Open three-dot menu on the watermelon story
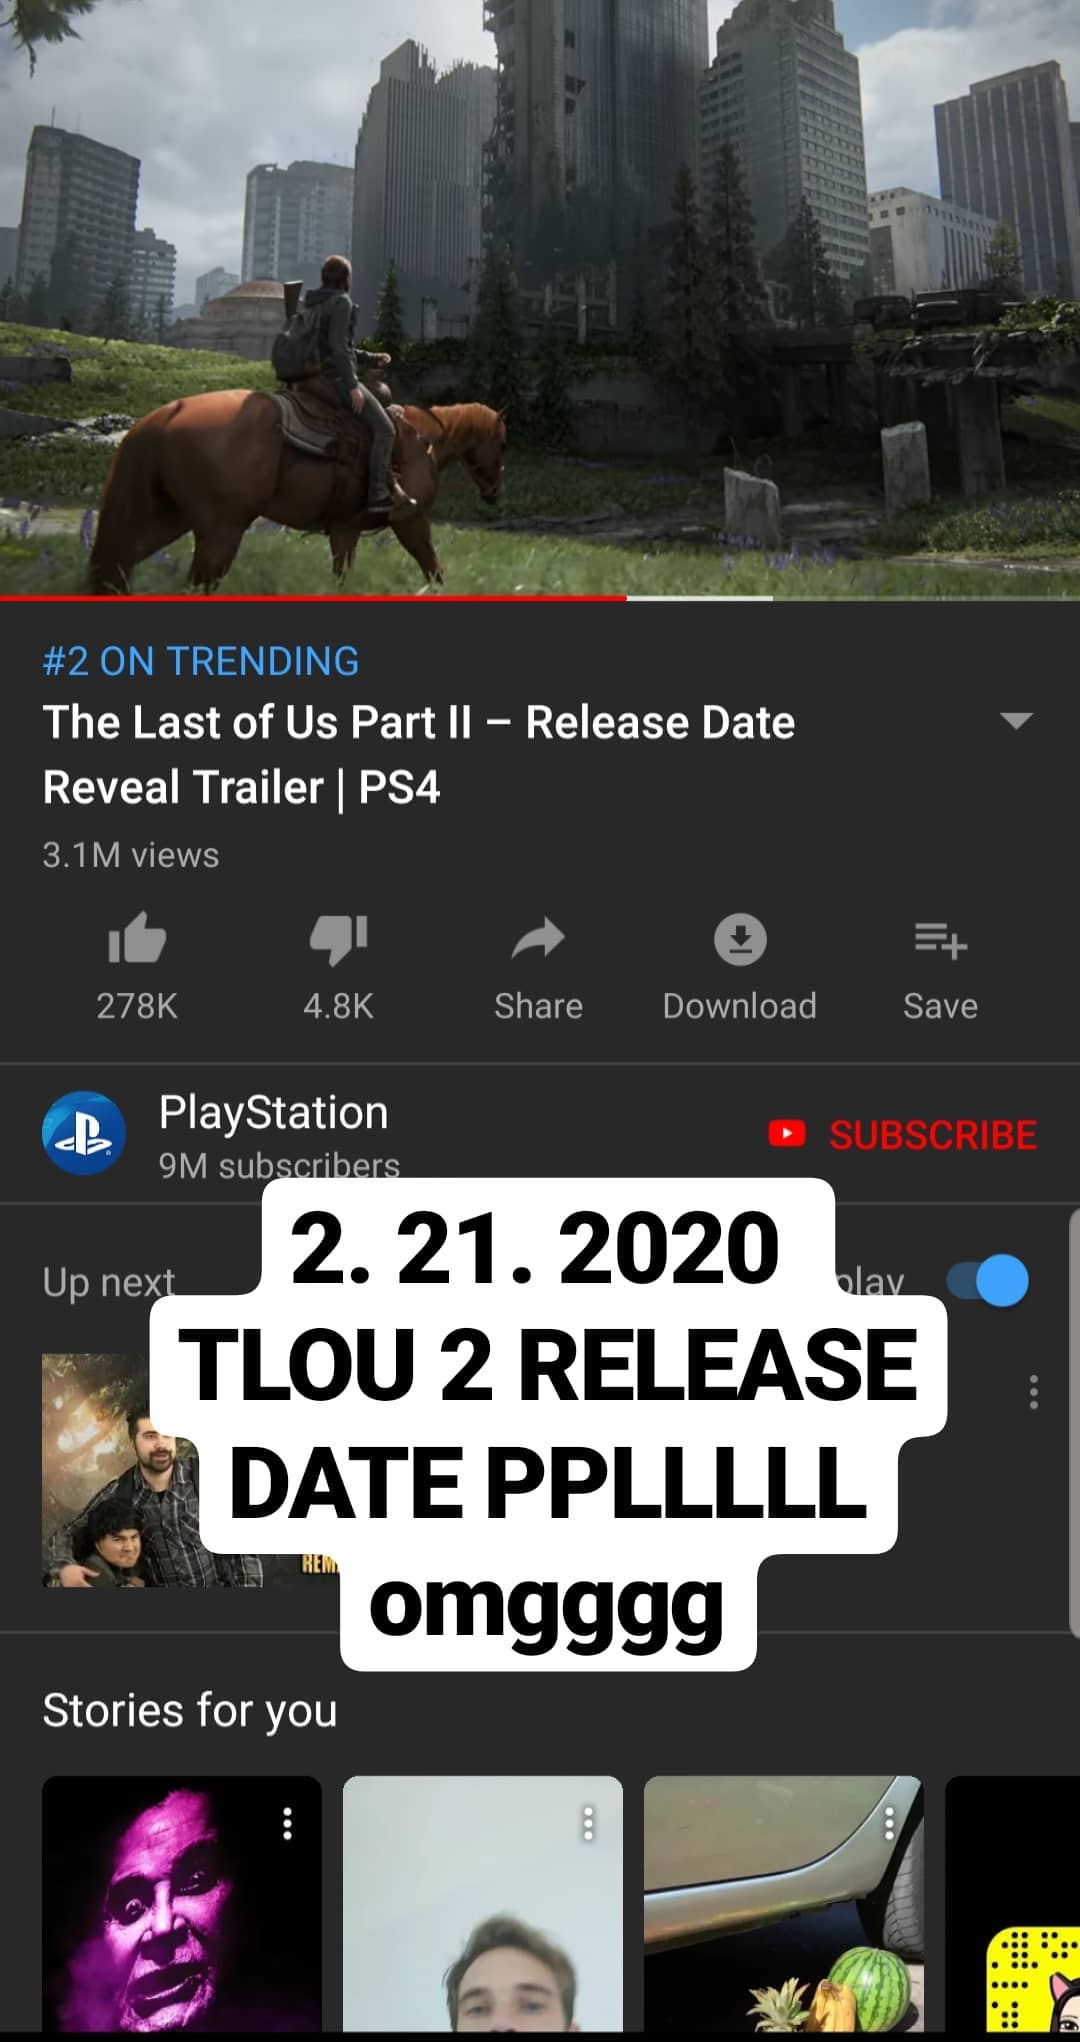Viewport: 1080px width, 2042px height. (x=889, y=1823)
